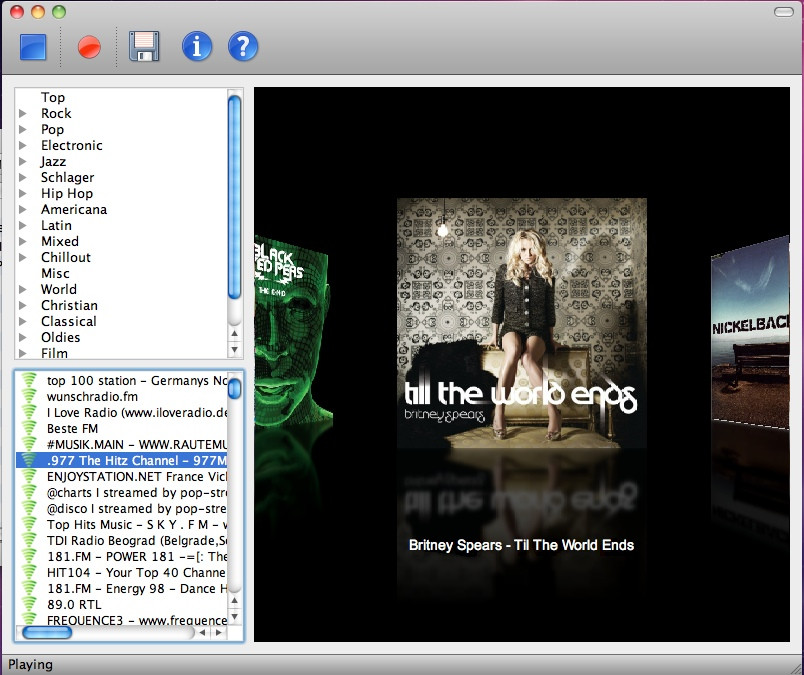Select '181.FM - POWER 181' station
Screen dimensions: 804x675
point(137,557)
